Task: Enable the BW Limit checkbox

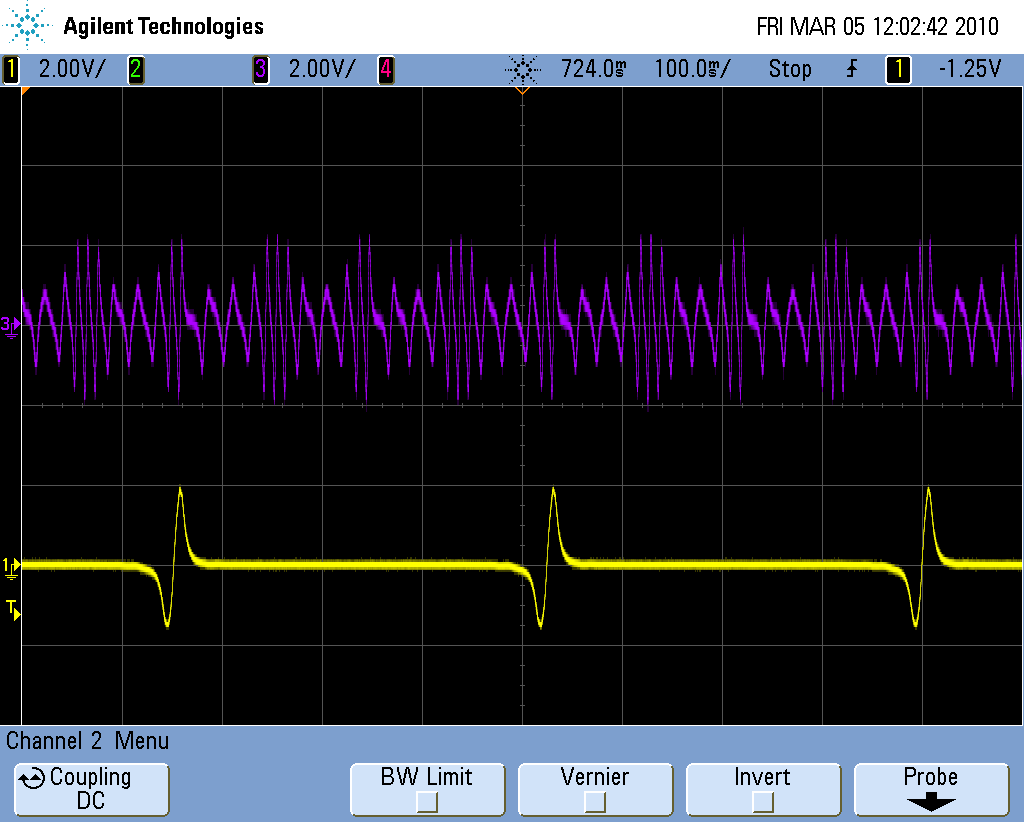Action: pyautogui.click(x=427, y=801)
